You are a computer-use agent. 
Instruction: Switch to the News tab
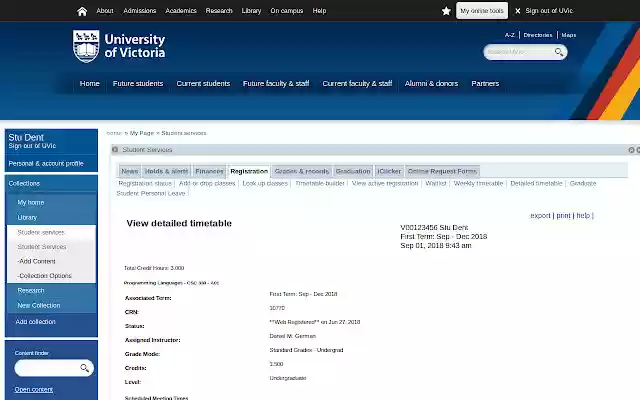pyautogui.click(x=129, y=171)
